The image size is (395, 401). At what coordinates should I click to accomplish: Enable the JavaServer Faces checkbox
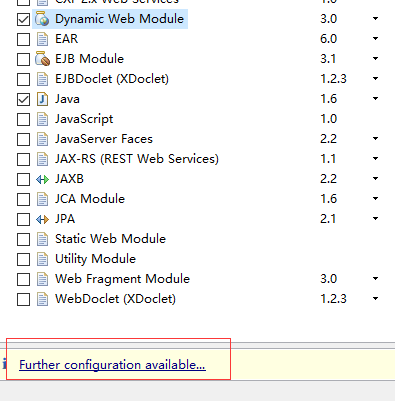click(23, 139)
